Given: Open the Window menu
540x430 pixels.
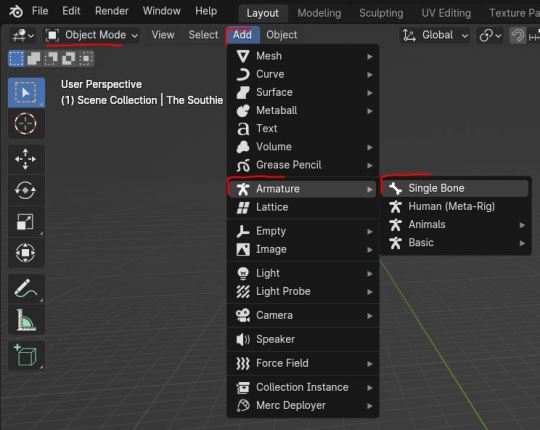Looking at the screenshot, I should pyautogui.click(x=162, y=11).
